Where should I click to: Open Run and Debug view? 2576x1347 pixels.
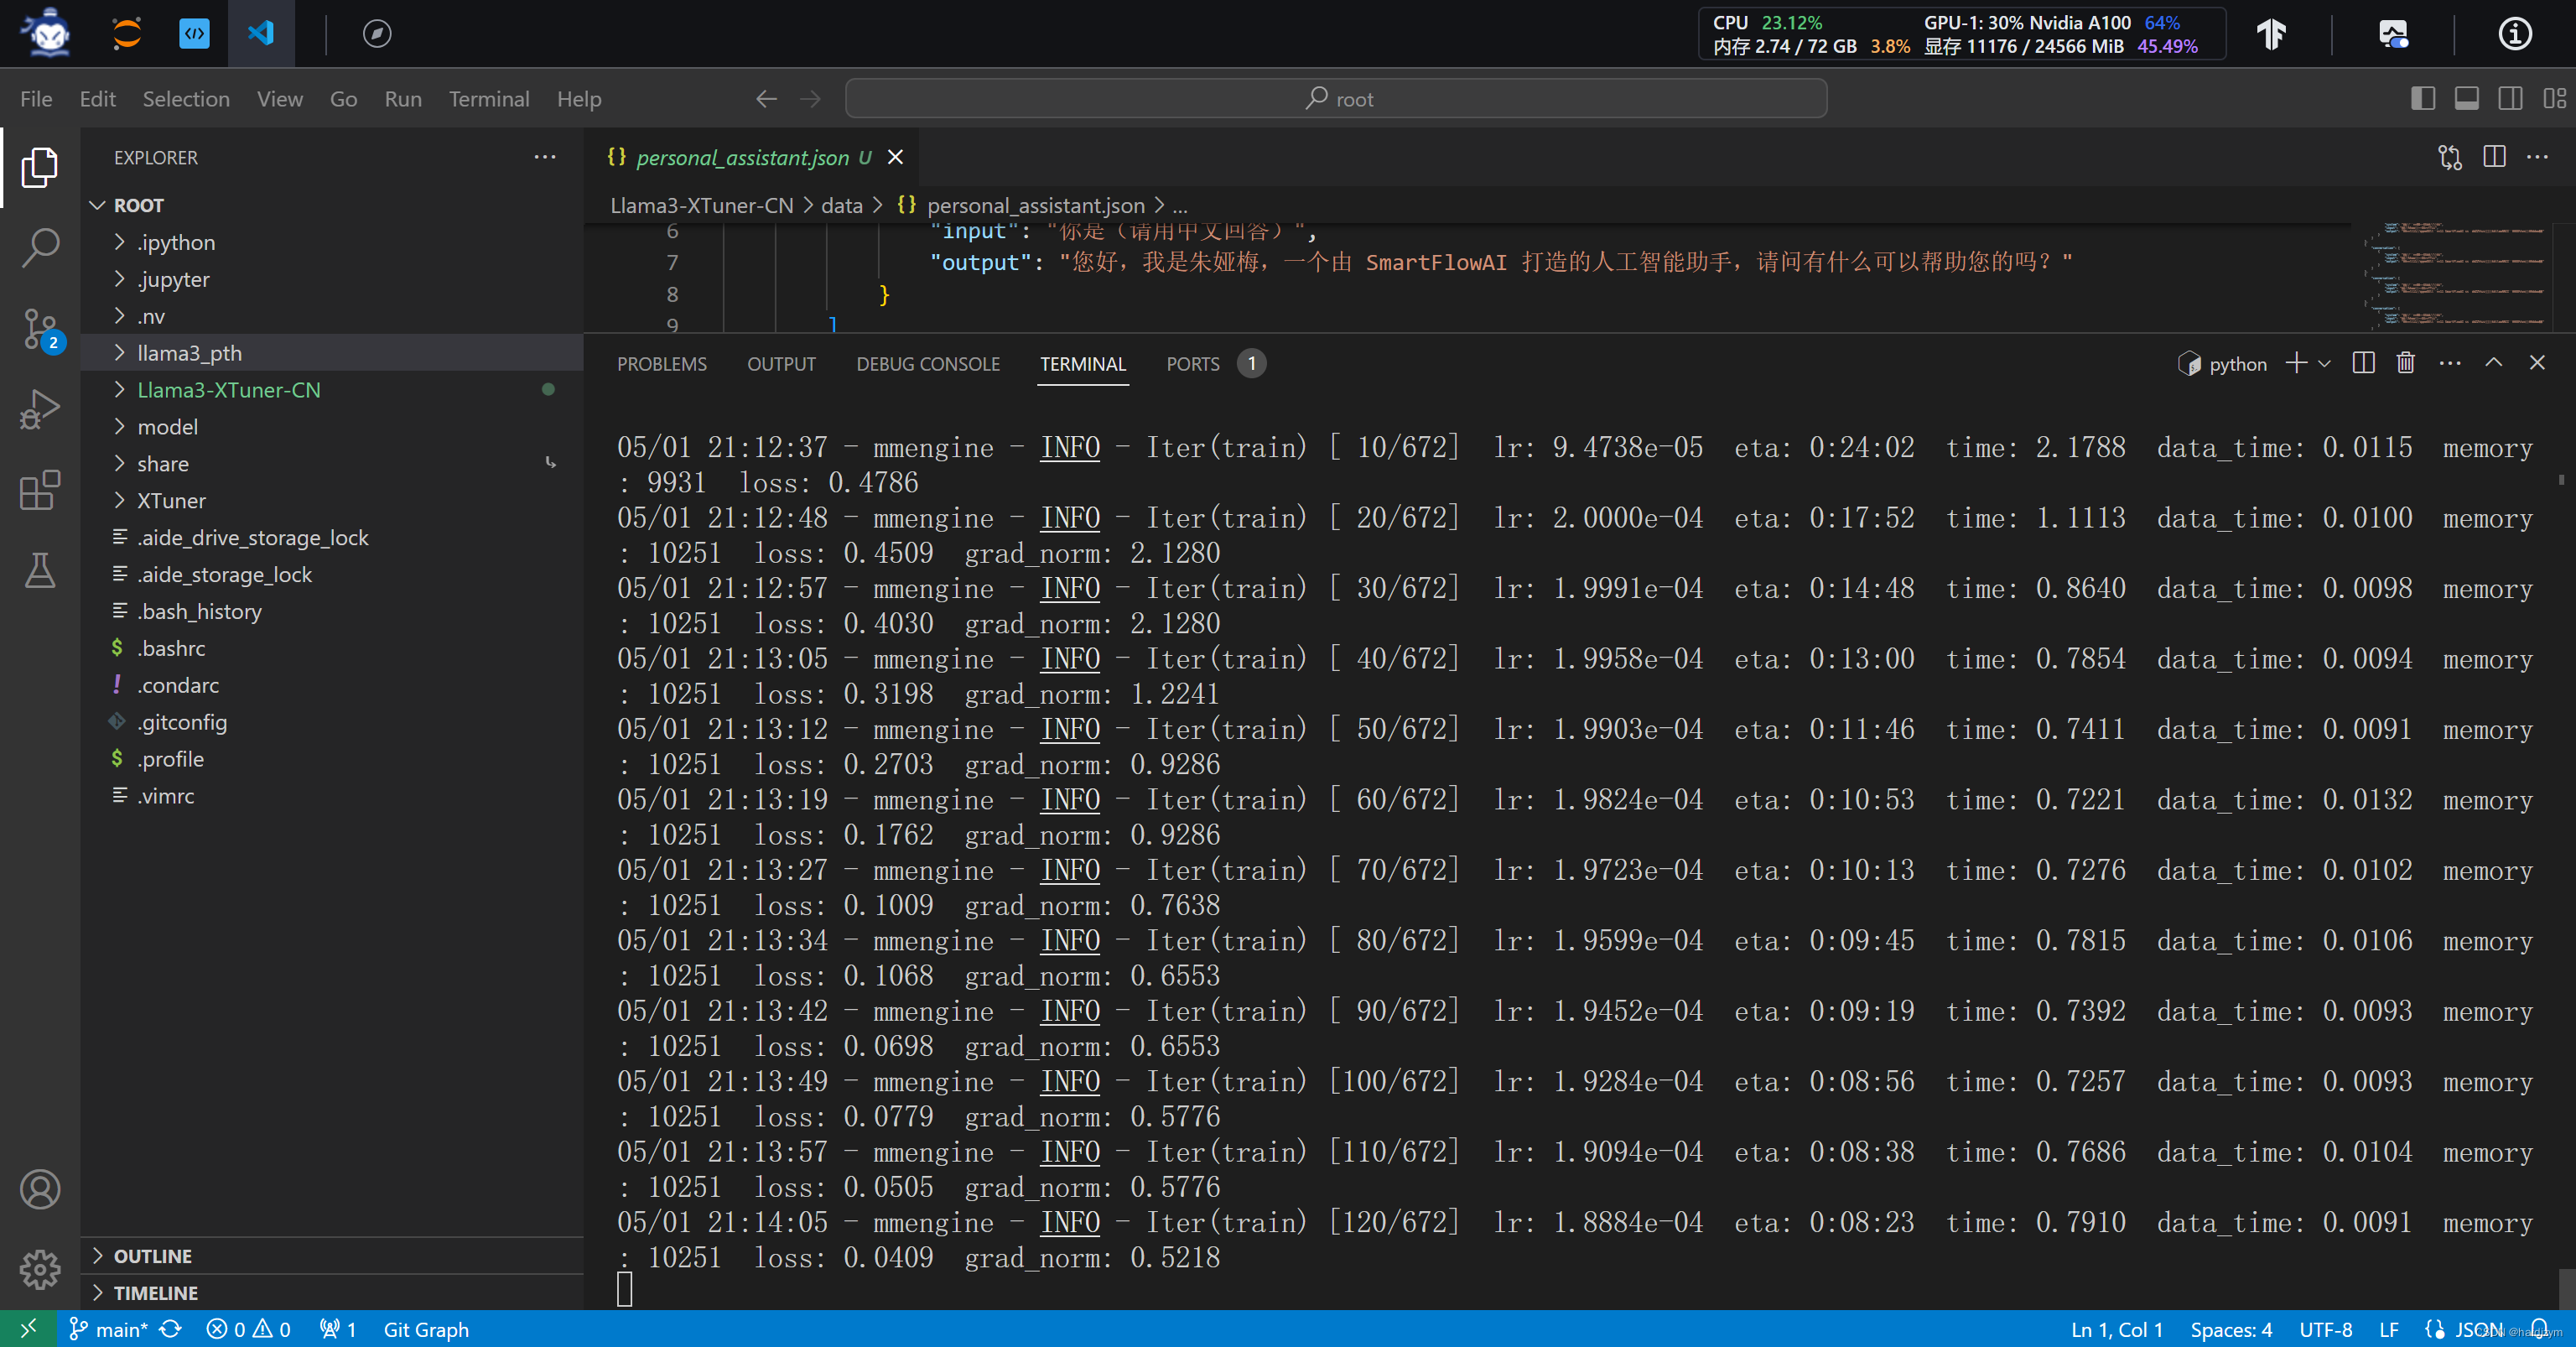40,409
